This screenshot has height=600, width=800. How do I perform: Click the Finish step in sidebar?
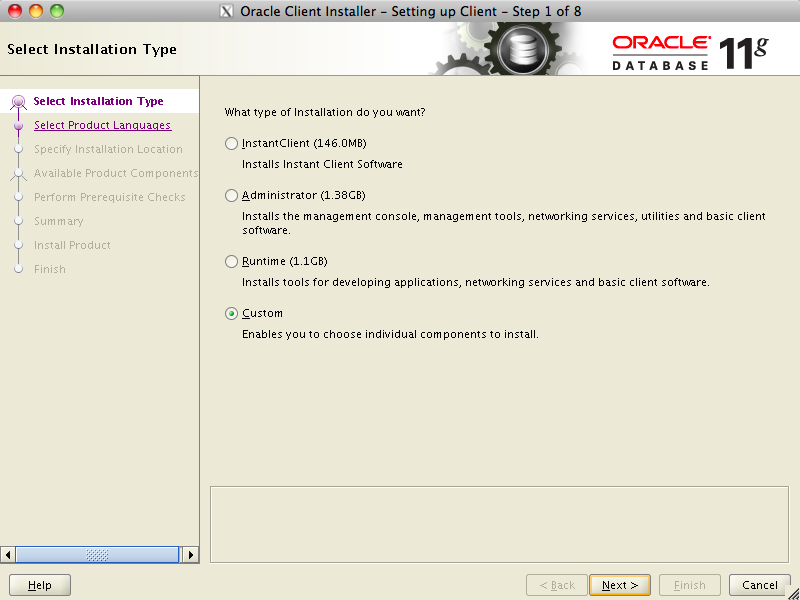(x=49, y=269)
